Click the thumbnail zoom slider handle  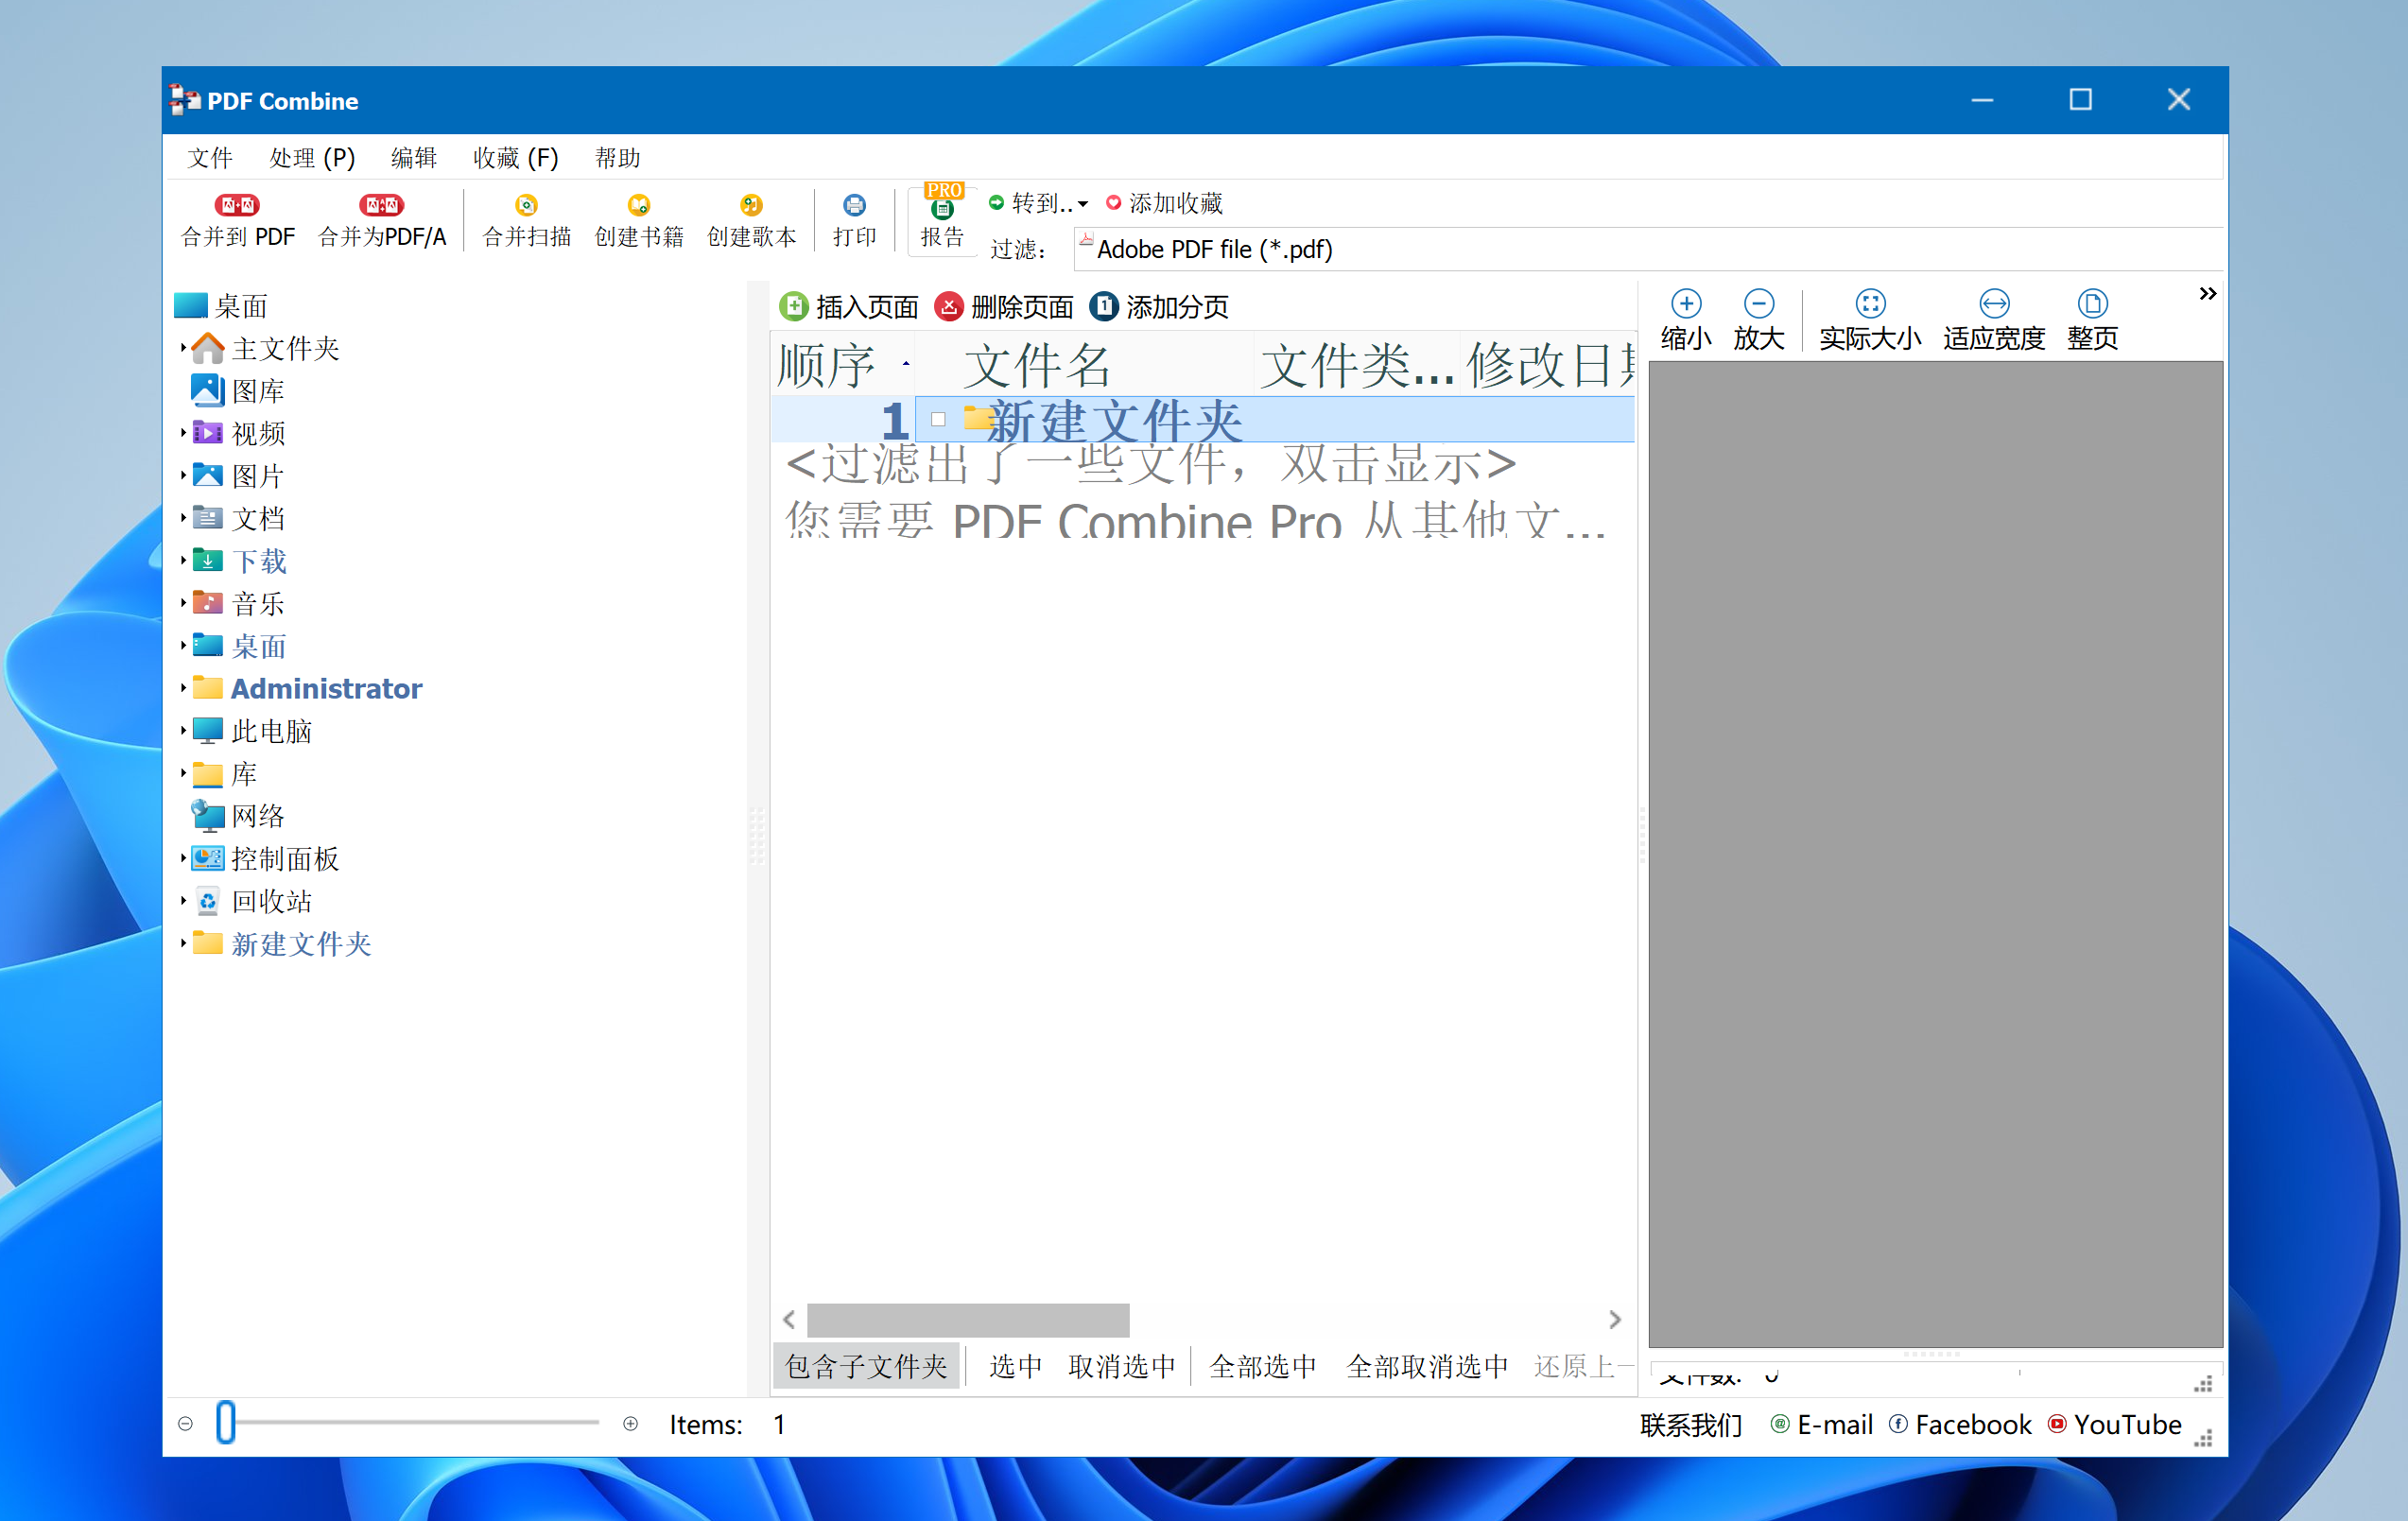click(x=226, y=1422)
